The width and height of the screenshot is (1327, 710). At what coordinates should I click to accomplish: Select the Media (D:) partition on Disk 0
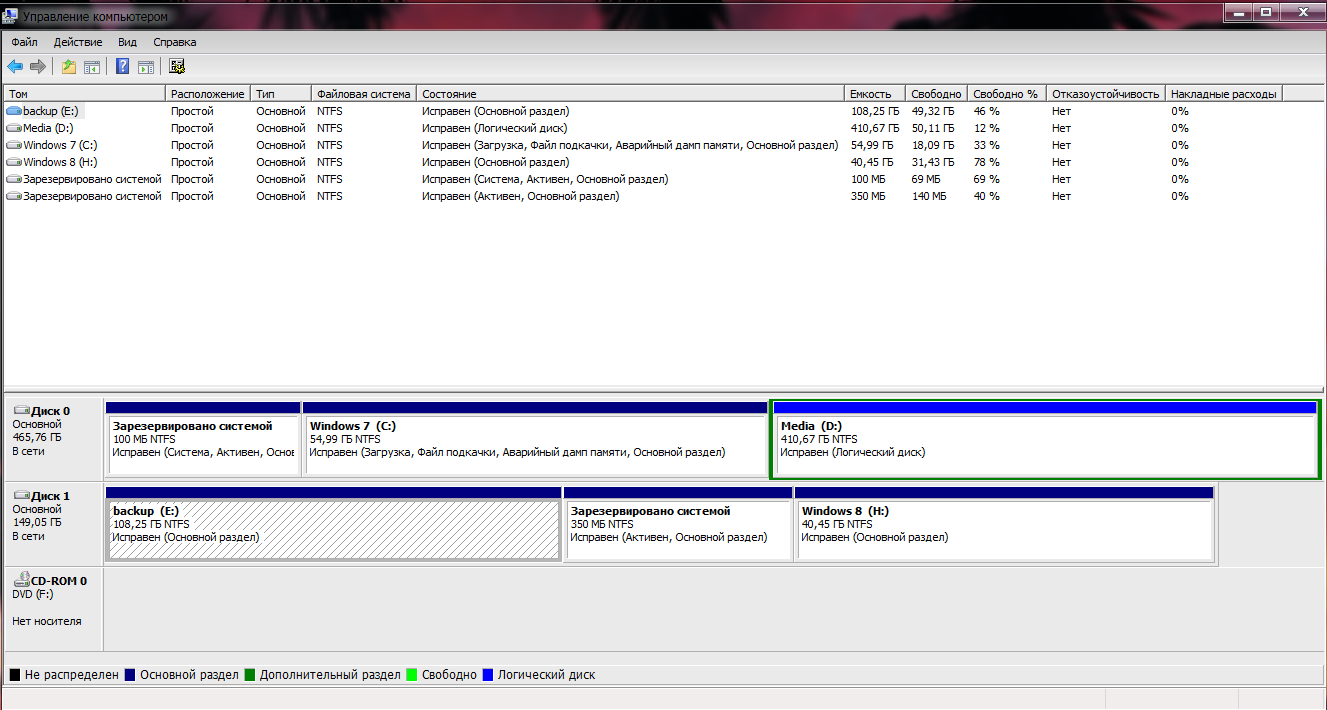coord(1045,439)
